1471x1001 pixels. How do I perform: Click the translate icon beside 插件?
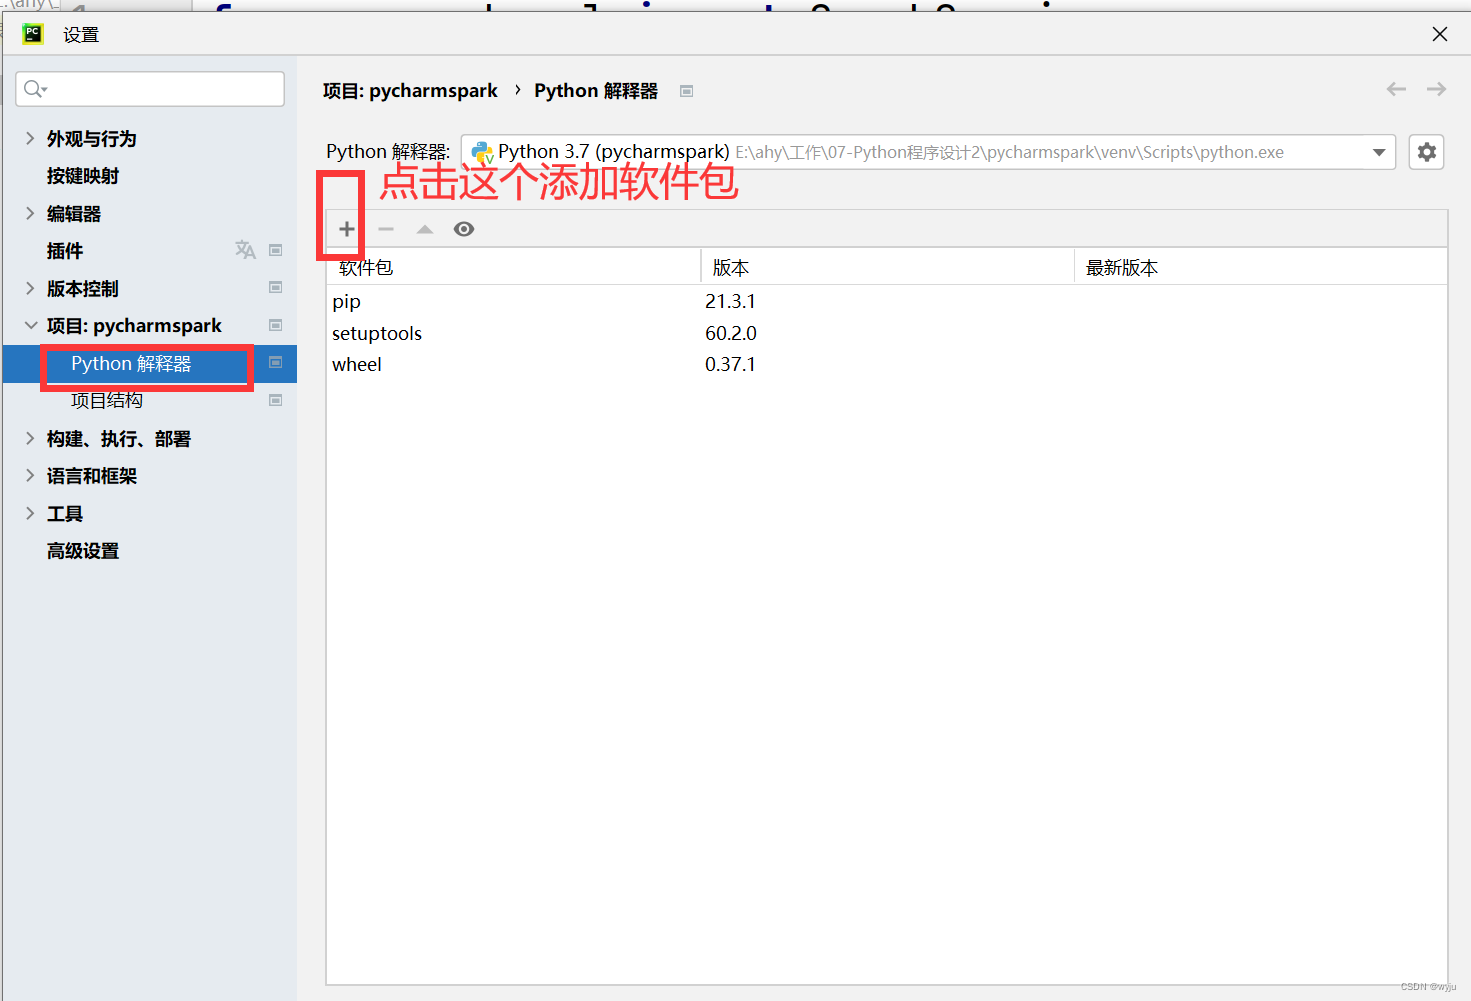click(x=245, y=250)
